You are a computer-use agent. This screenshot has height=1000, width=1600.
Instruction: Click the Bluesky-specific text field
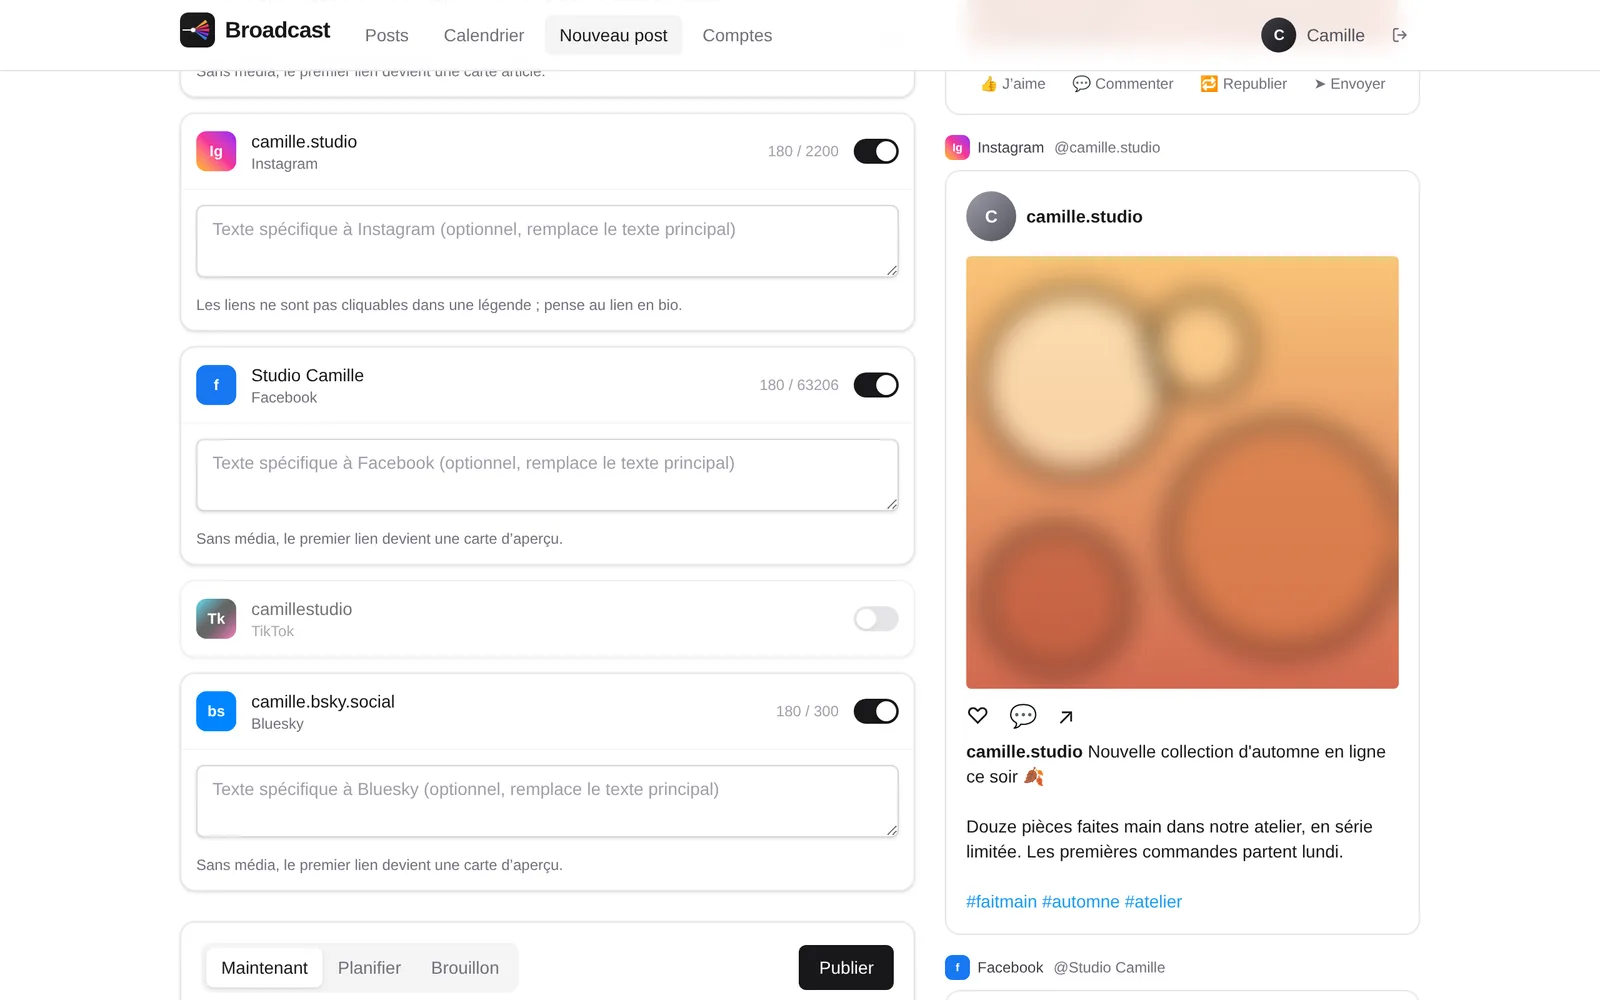coord(547,801)
